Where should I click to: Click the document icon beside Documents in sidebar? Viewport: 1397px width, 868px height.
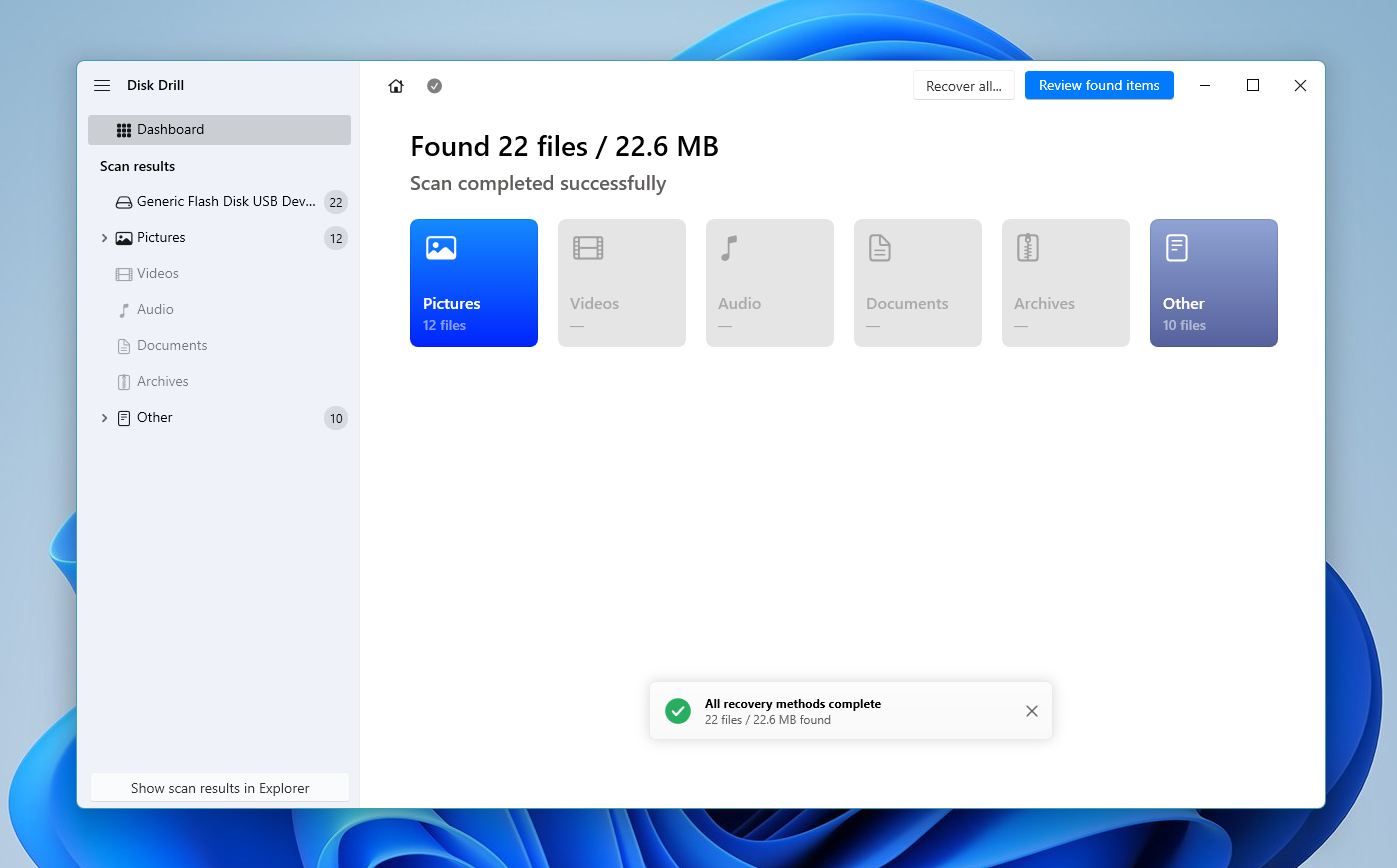(x=124, y=346)
